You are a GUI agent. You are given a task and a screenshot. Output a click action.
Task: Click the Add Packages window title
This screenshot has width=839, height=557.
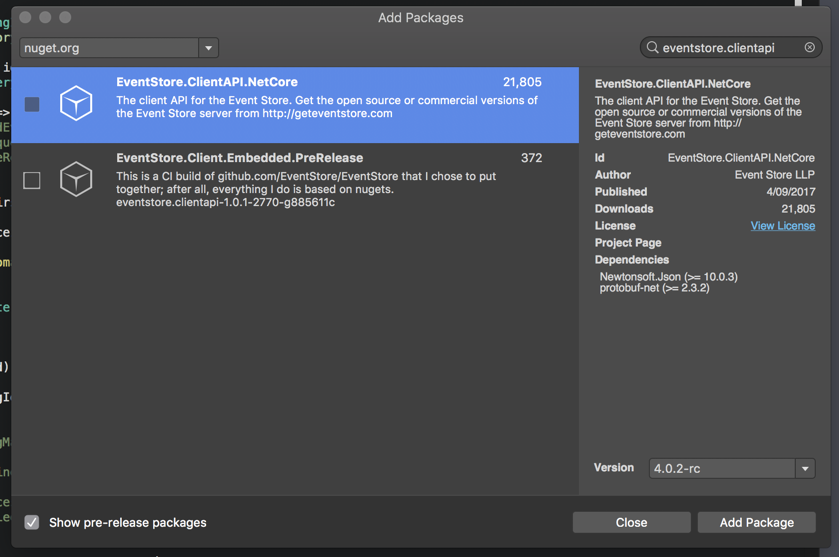click(x=421, y=18)
